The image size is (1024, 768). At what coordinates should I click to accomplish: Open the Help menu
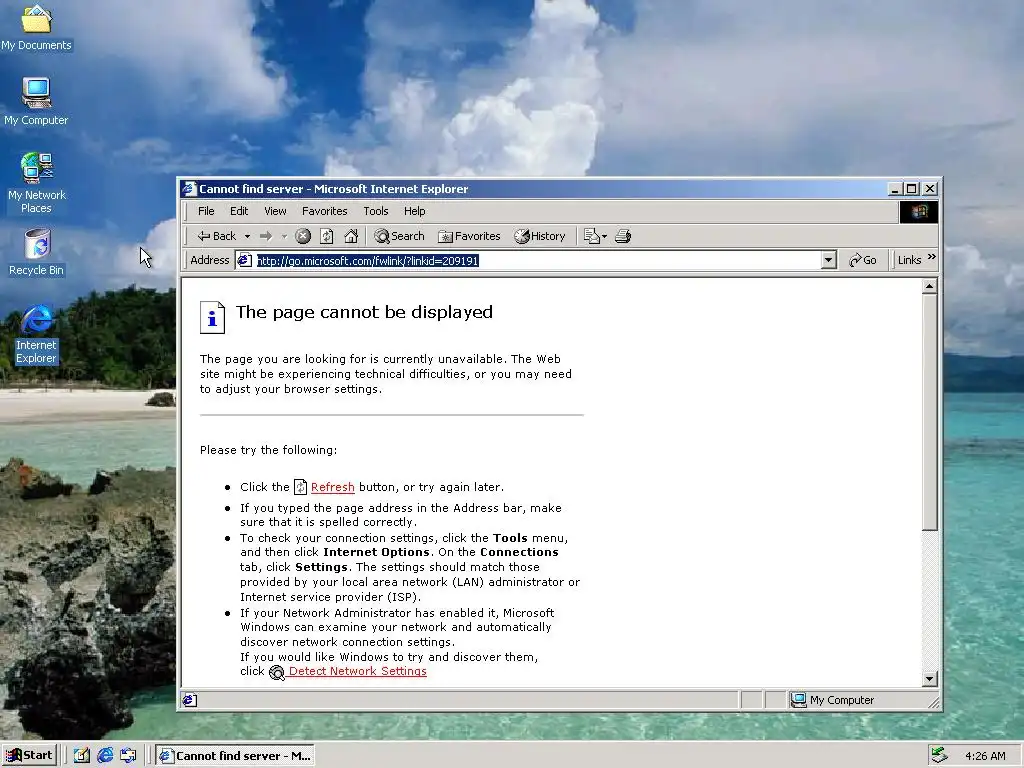[414, 211]
